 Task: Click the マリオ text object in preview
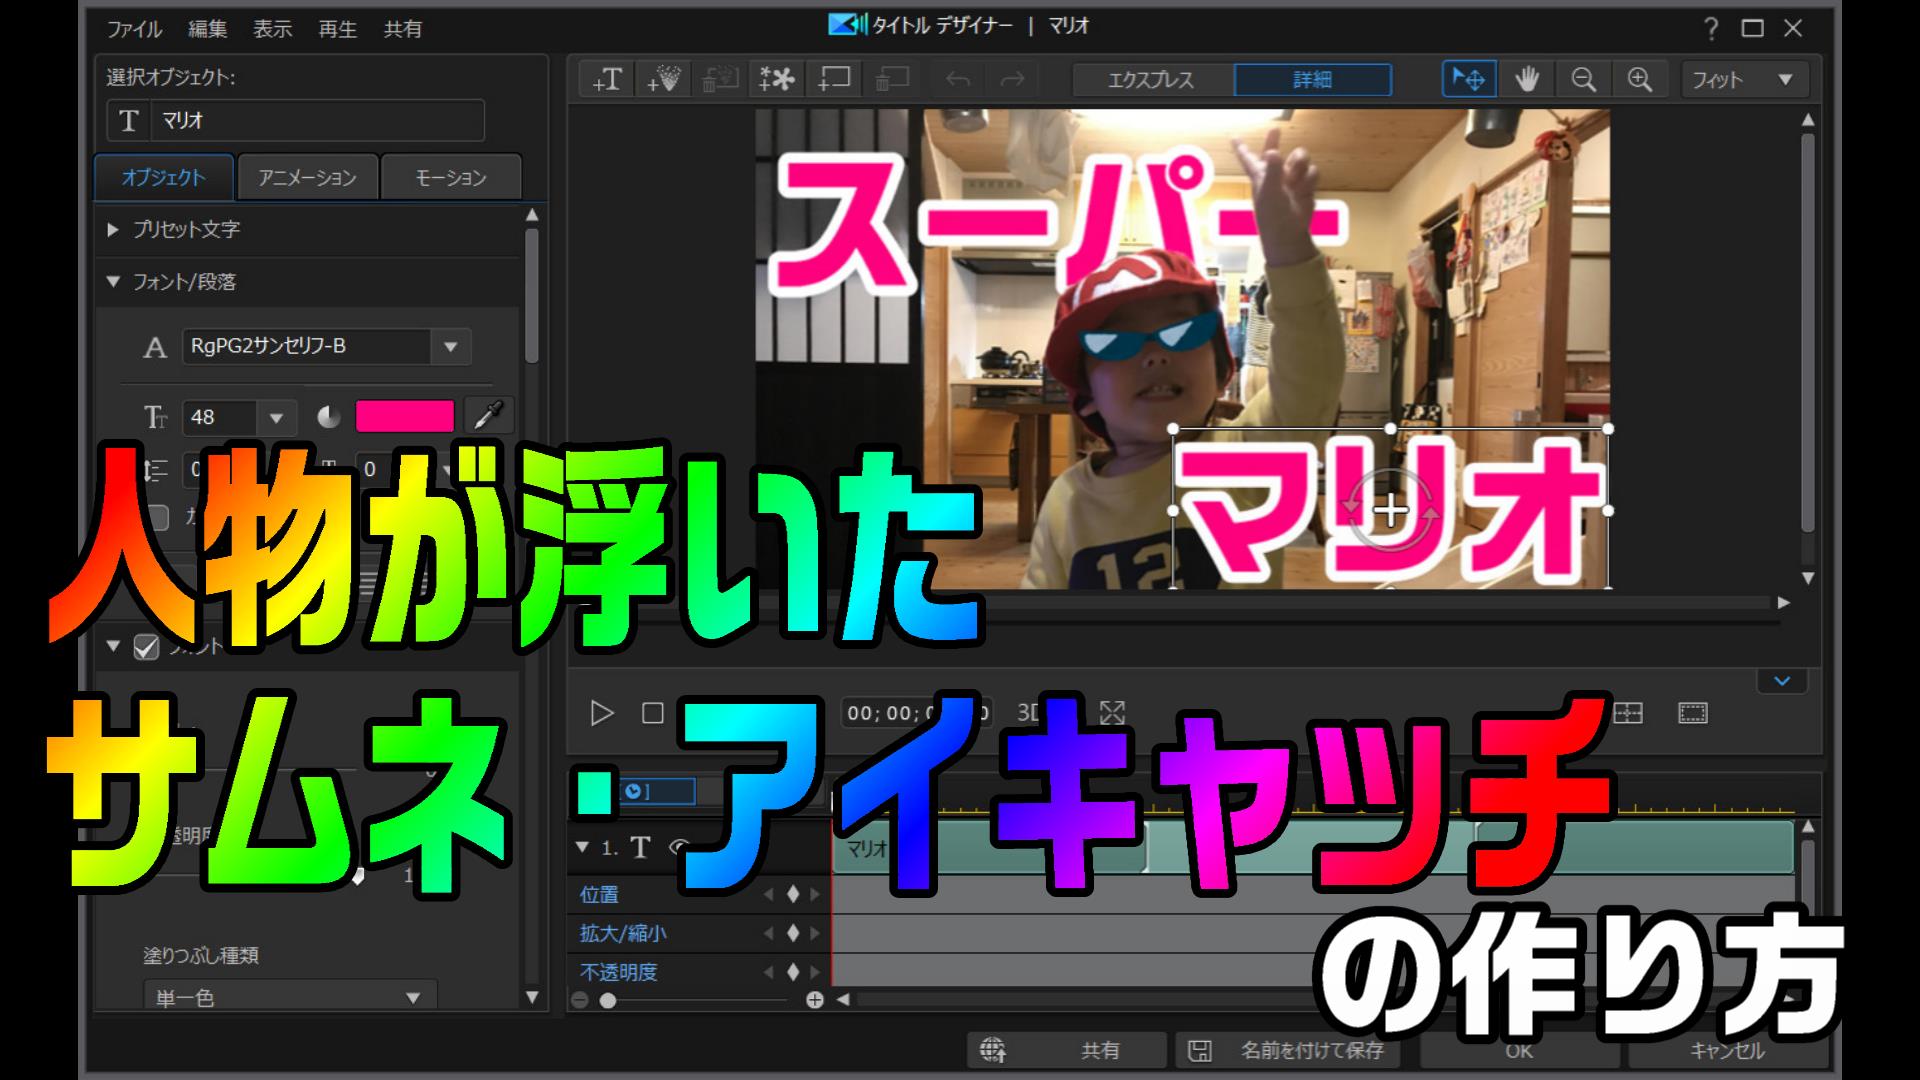[x=1390, y=510]
